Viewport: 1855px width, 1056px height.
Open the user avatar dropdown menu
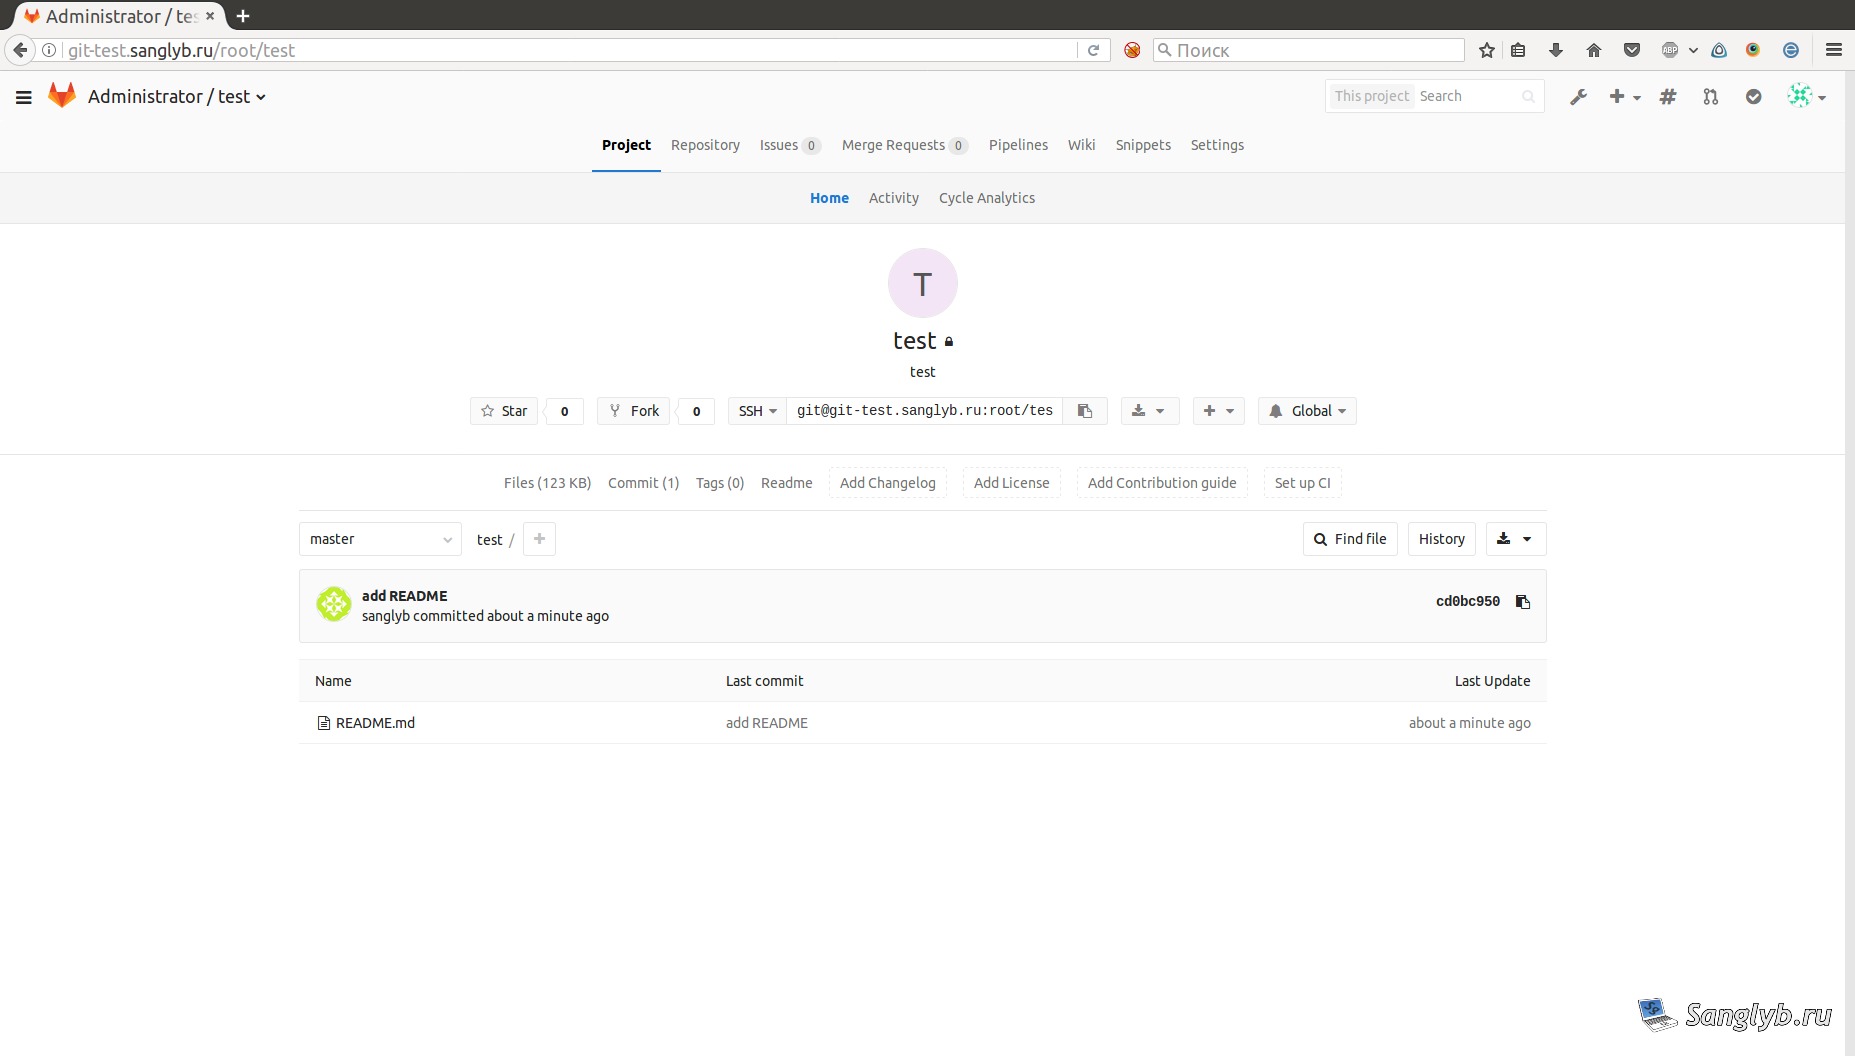click(x=1807, y=97)
